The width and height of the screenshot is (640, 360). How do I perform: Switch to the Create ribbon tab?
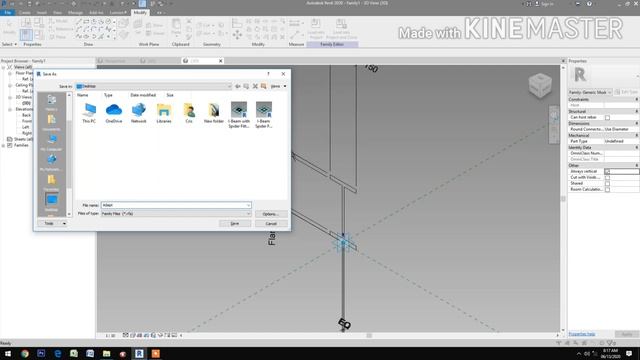[x=24, y=13]
